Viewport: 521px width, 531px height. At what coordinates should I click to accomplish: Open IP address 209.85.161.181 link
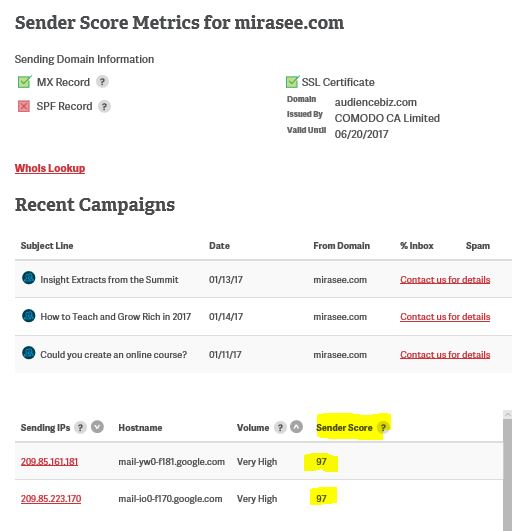pos(49,462)
